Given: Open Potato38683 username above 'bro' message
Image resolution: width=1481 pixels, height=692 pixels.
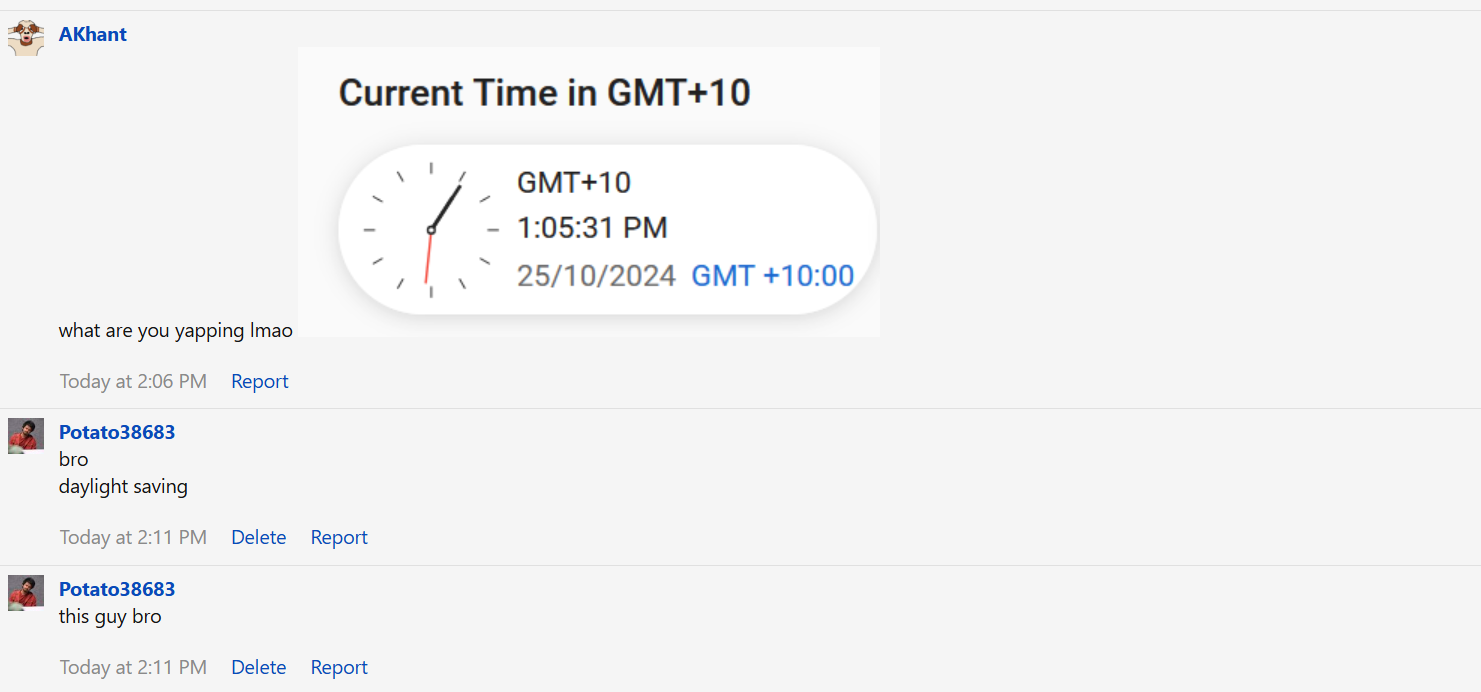Looking at the screenshot, I should 117,432.
